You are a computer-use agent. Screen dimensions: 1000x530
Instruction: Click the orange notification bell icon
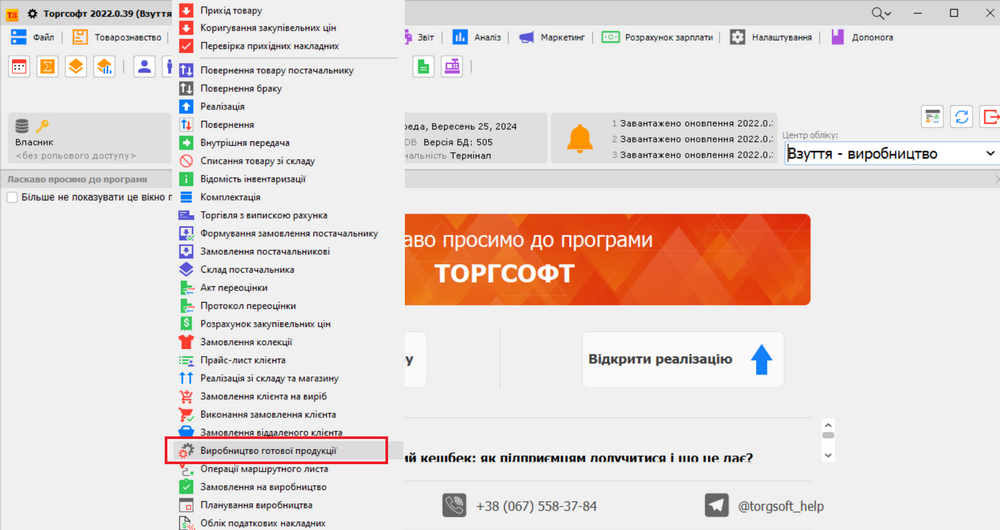(x=579, y=139)
